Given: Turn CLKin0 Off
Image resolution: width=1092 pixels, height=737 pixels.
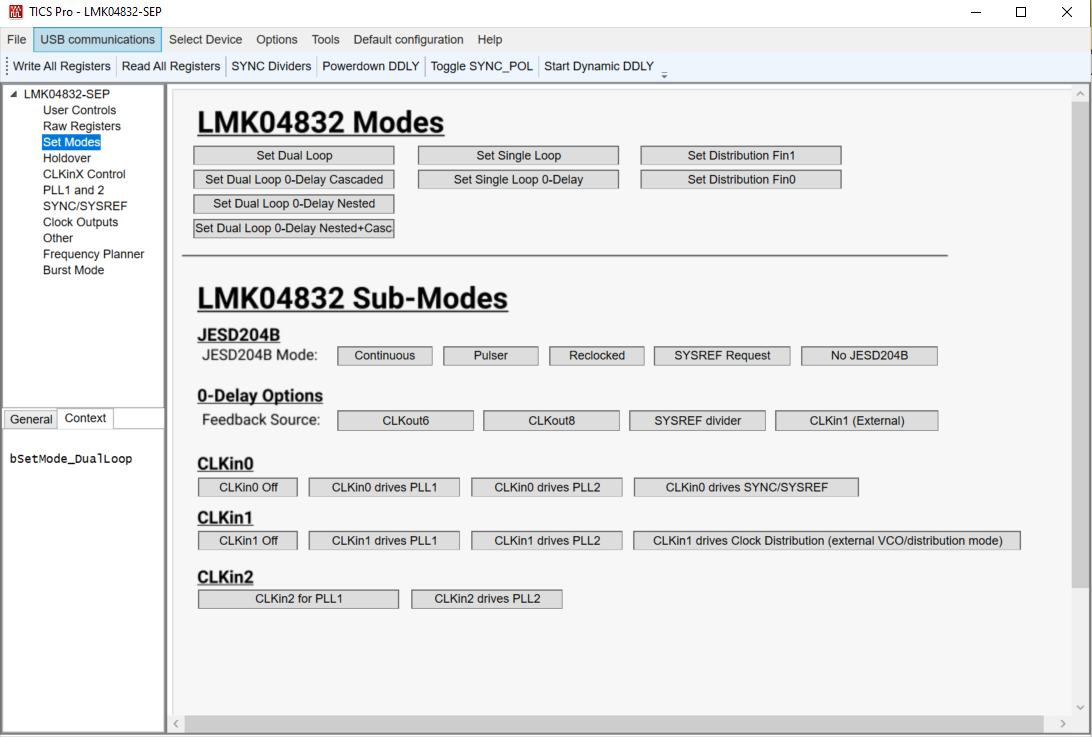Looking at the screenshot, I should tap(247, 487).
